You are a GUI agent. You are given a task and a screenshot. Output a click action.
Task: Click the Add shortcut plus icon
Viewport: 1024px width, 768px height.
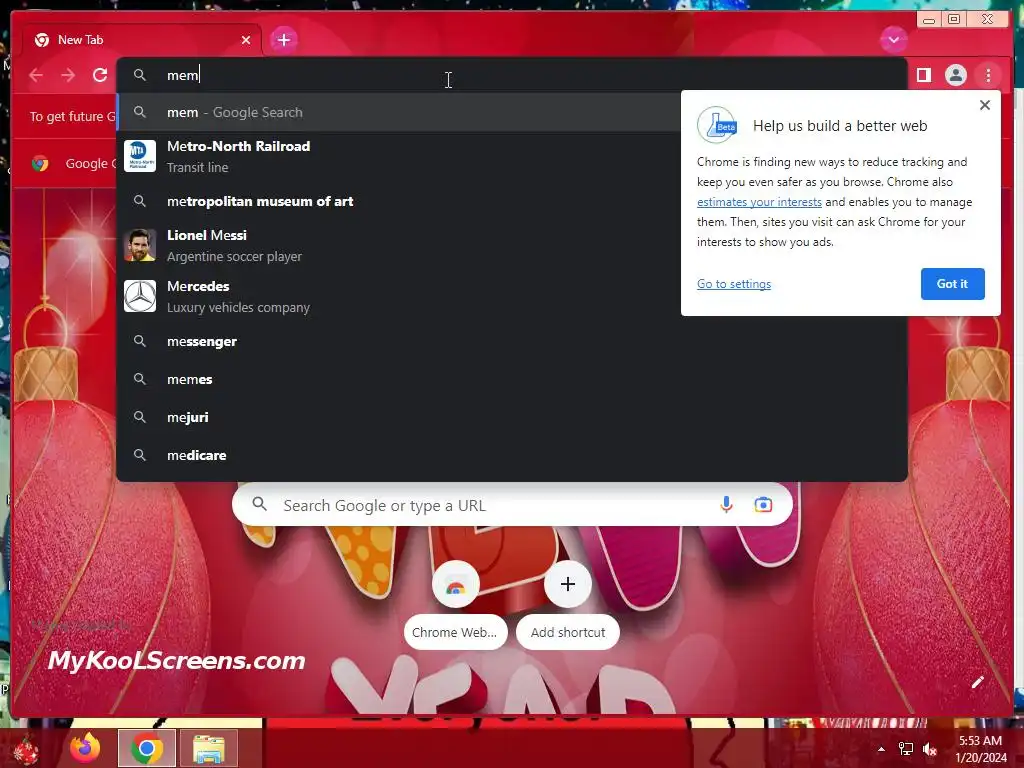tap(568, 584)
